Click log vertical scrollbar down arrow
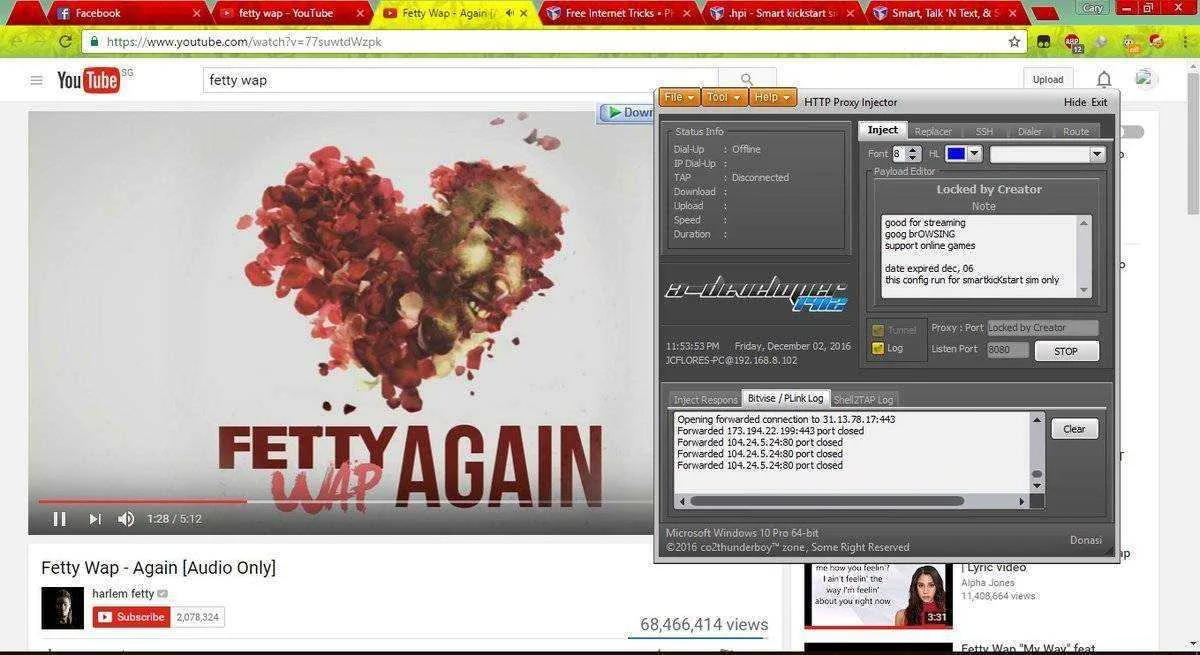This screenshot has width=1200, height=655. (1037, 486)
